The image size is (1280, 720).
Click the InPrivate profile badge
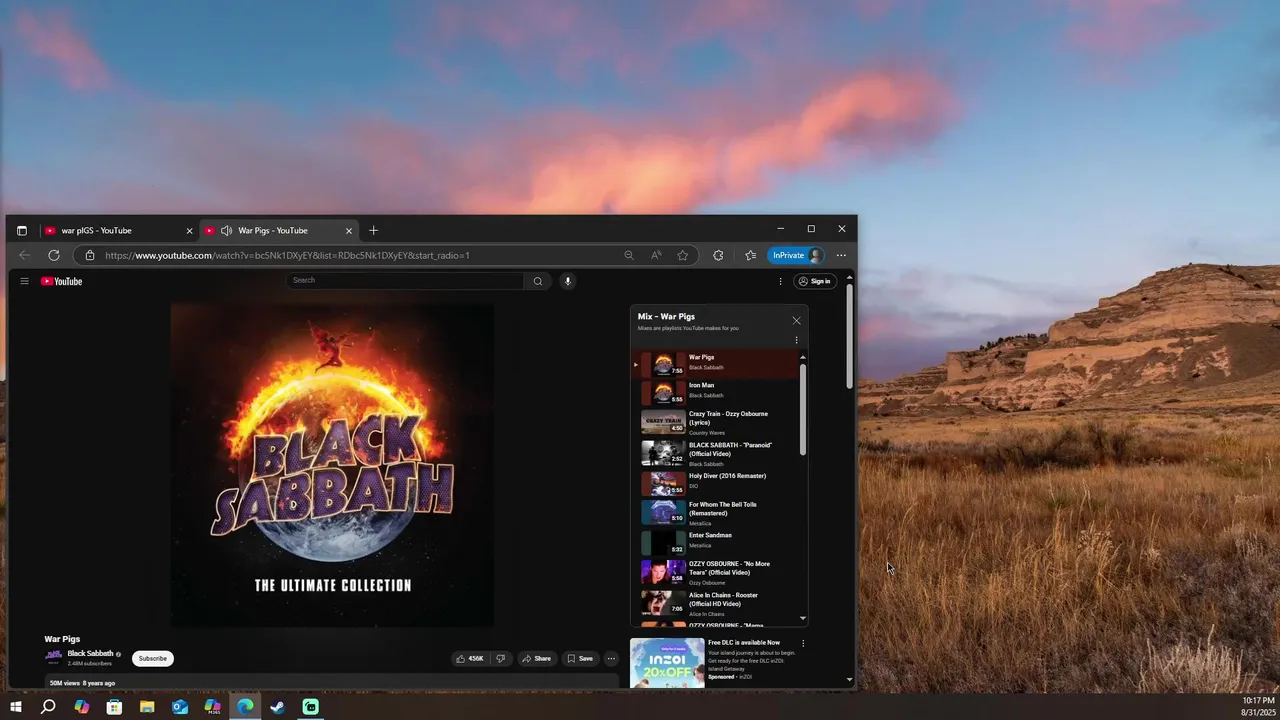pyautogui.click(x=797, y=255)
